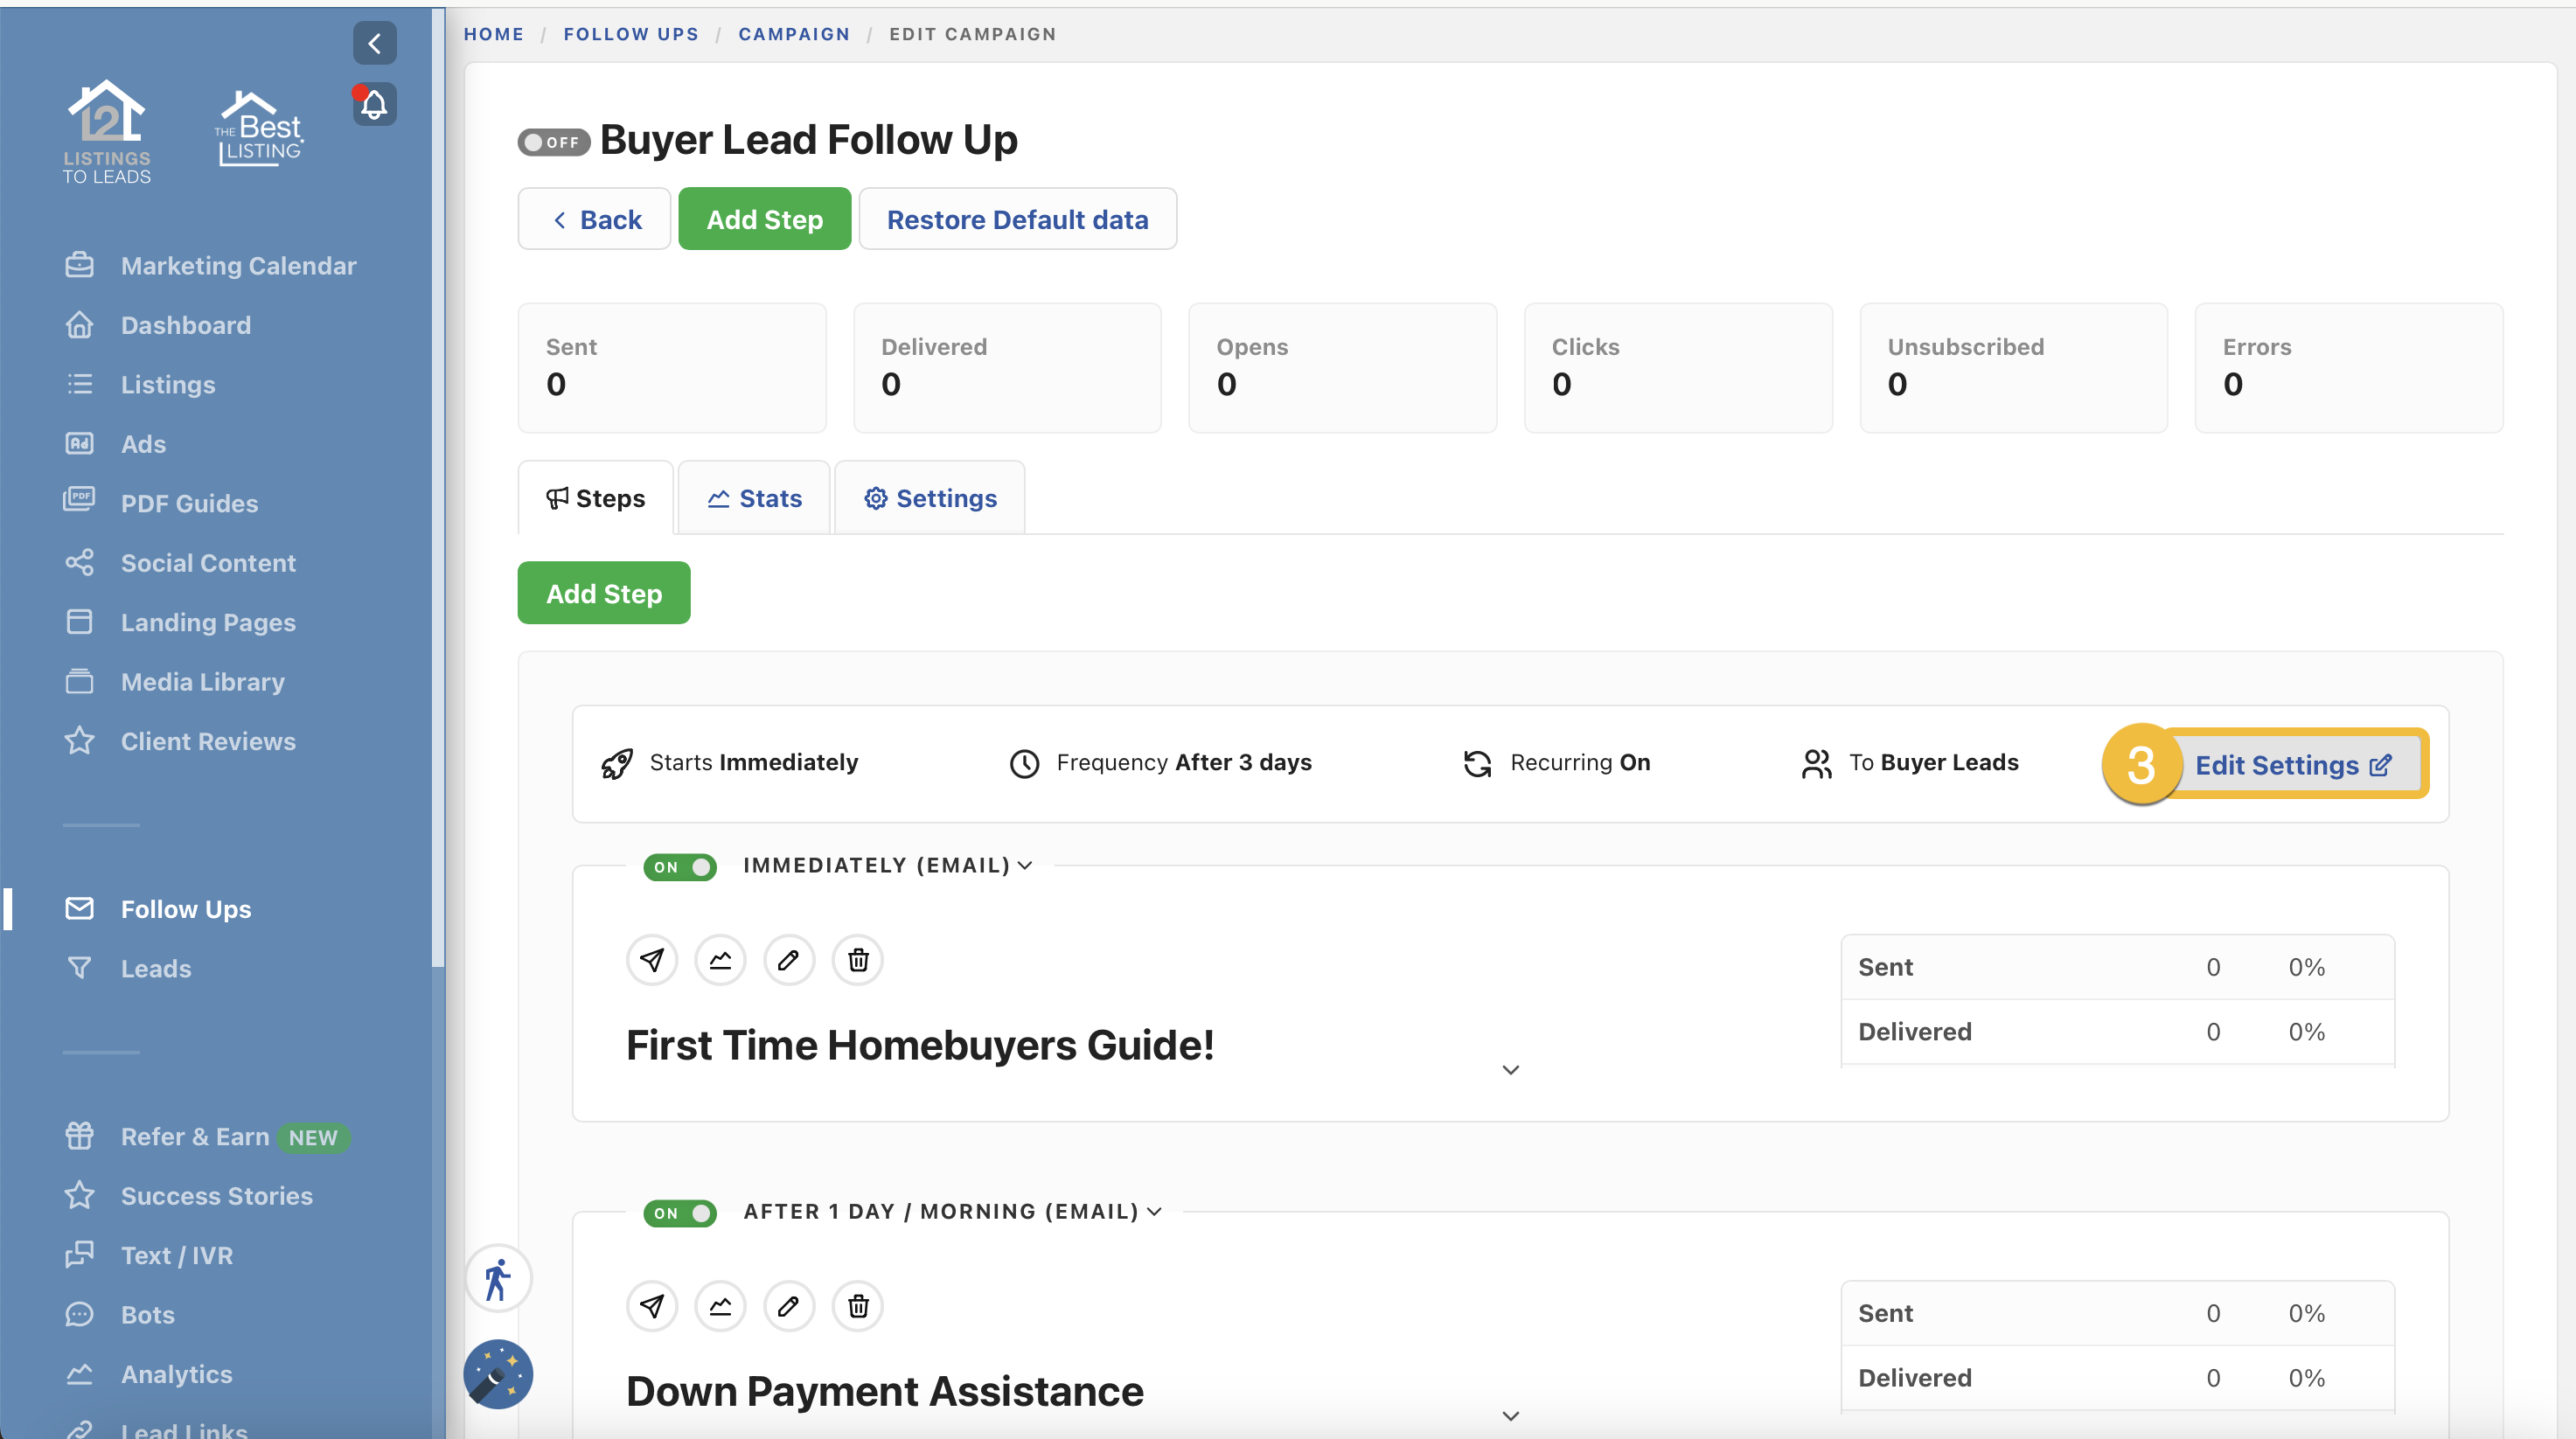Click the Edit Settings link
Viewport: 2576px width, 1439px height.
point(2292,765)
